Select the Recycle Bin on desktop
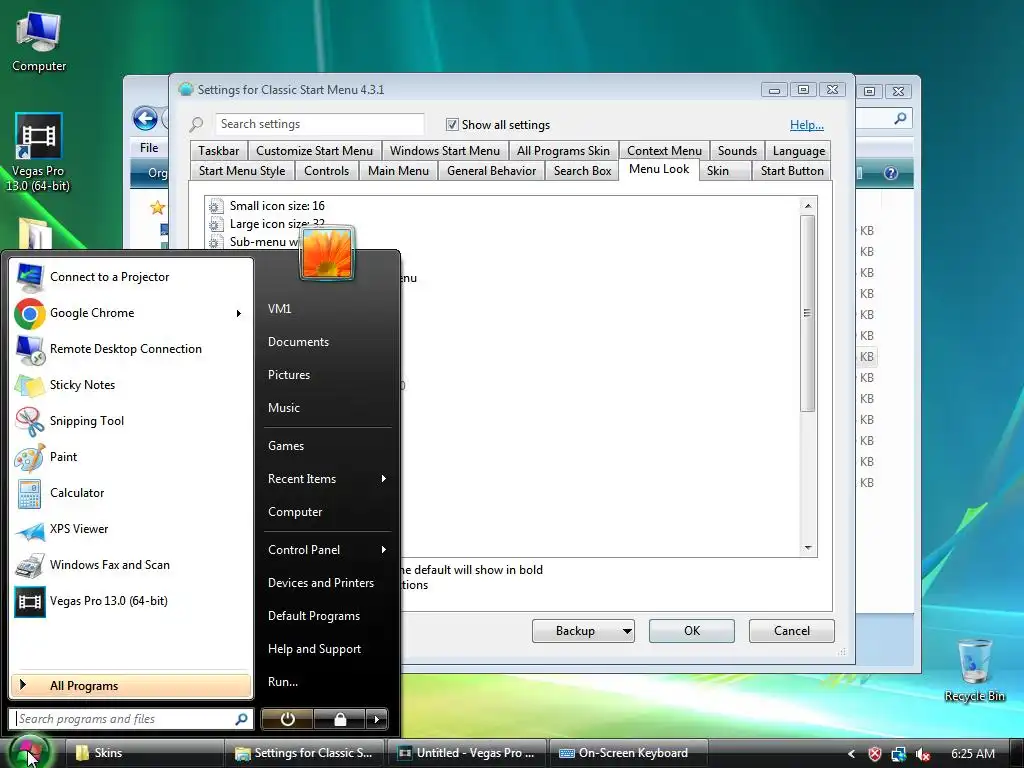 [974, 670]
